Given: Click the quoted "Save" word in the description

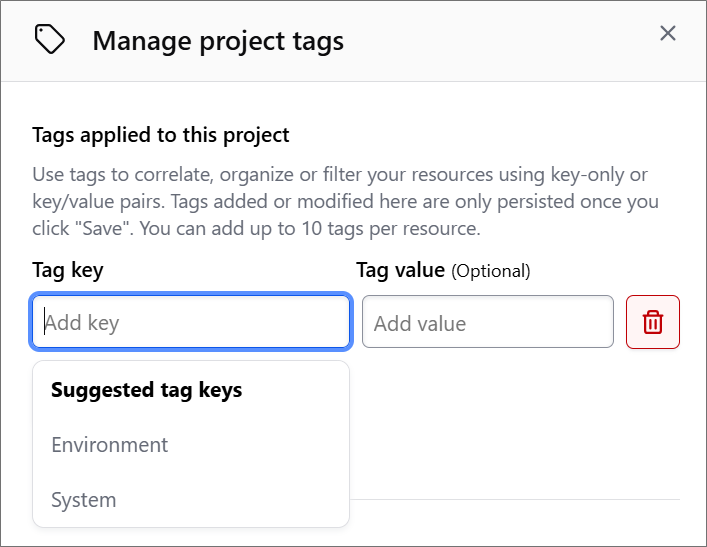Looking at the screenshot, I should [103, 229].
